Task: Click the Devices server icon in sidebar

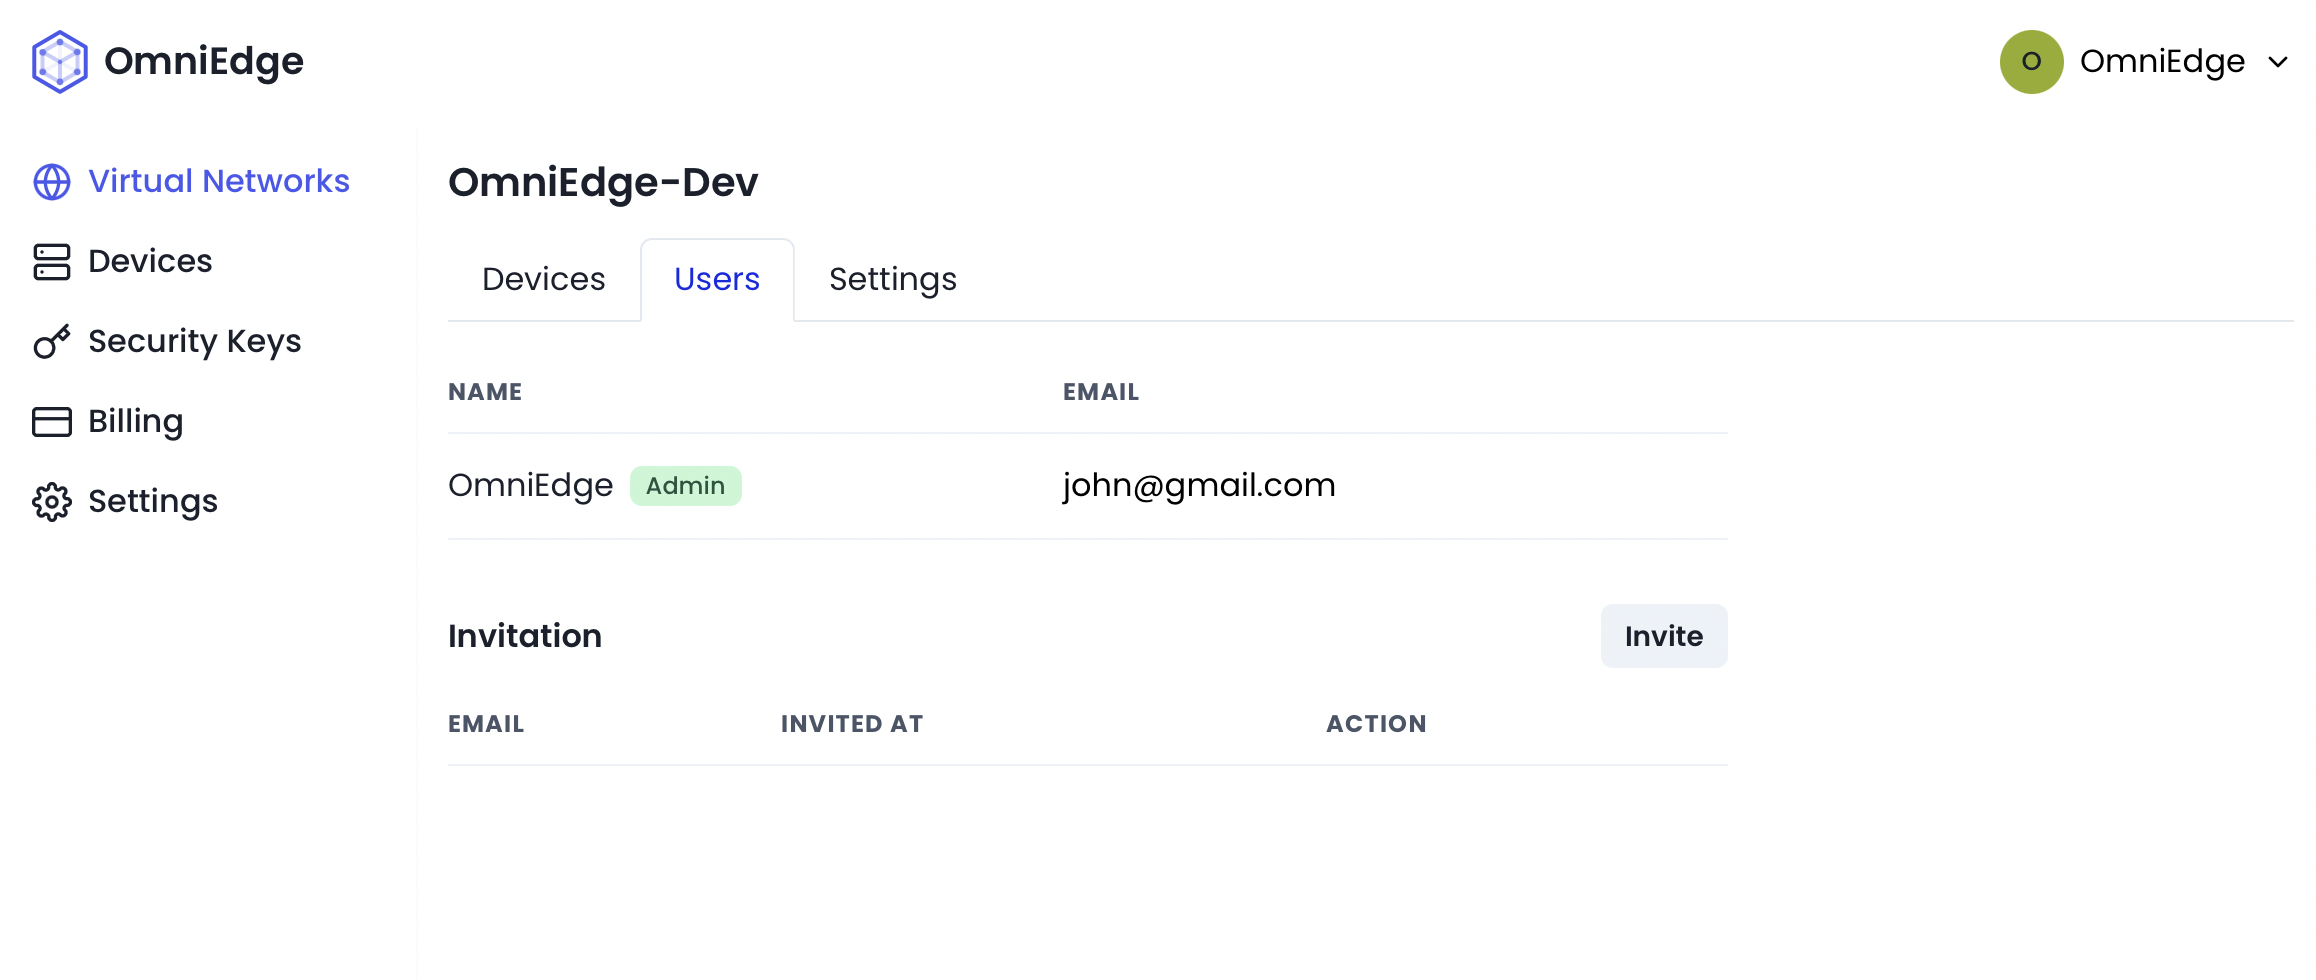Action: (52, 262)
